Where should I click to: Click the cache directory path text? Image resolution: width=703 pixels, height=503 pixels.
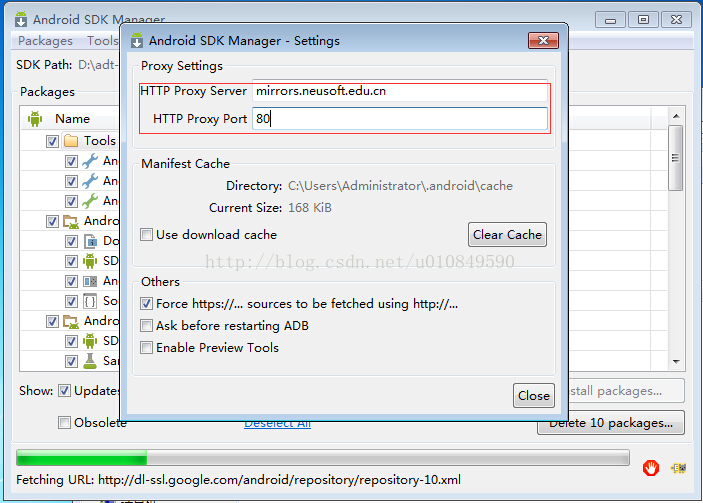click(400, 186)
